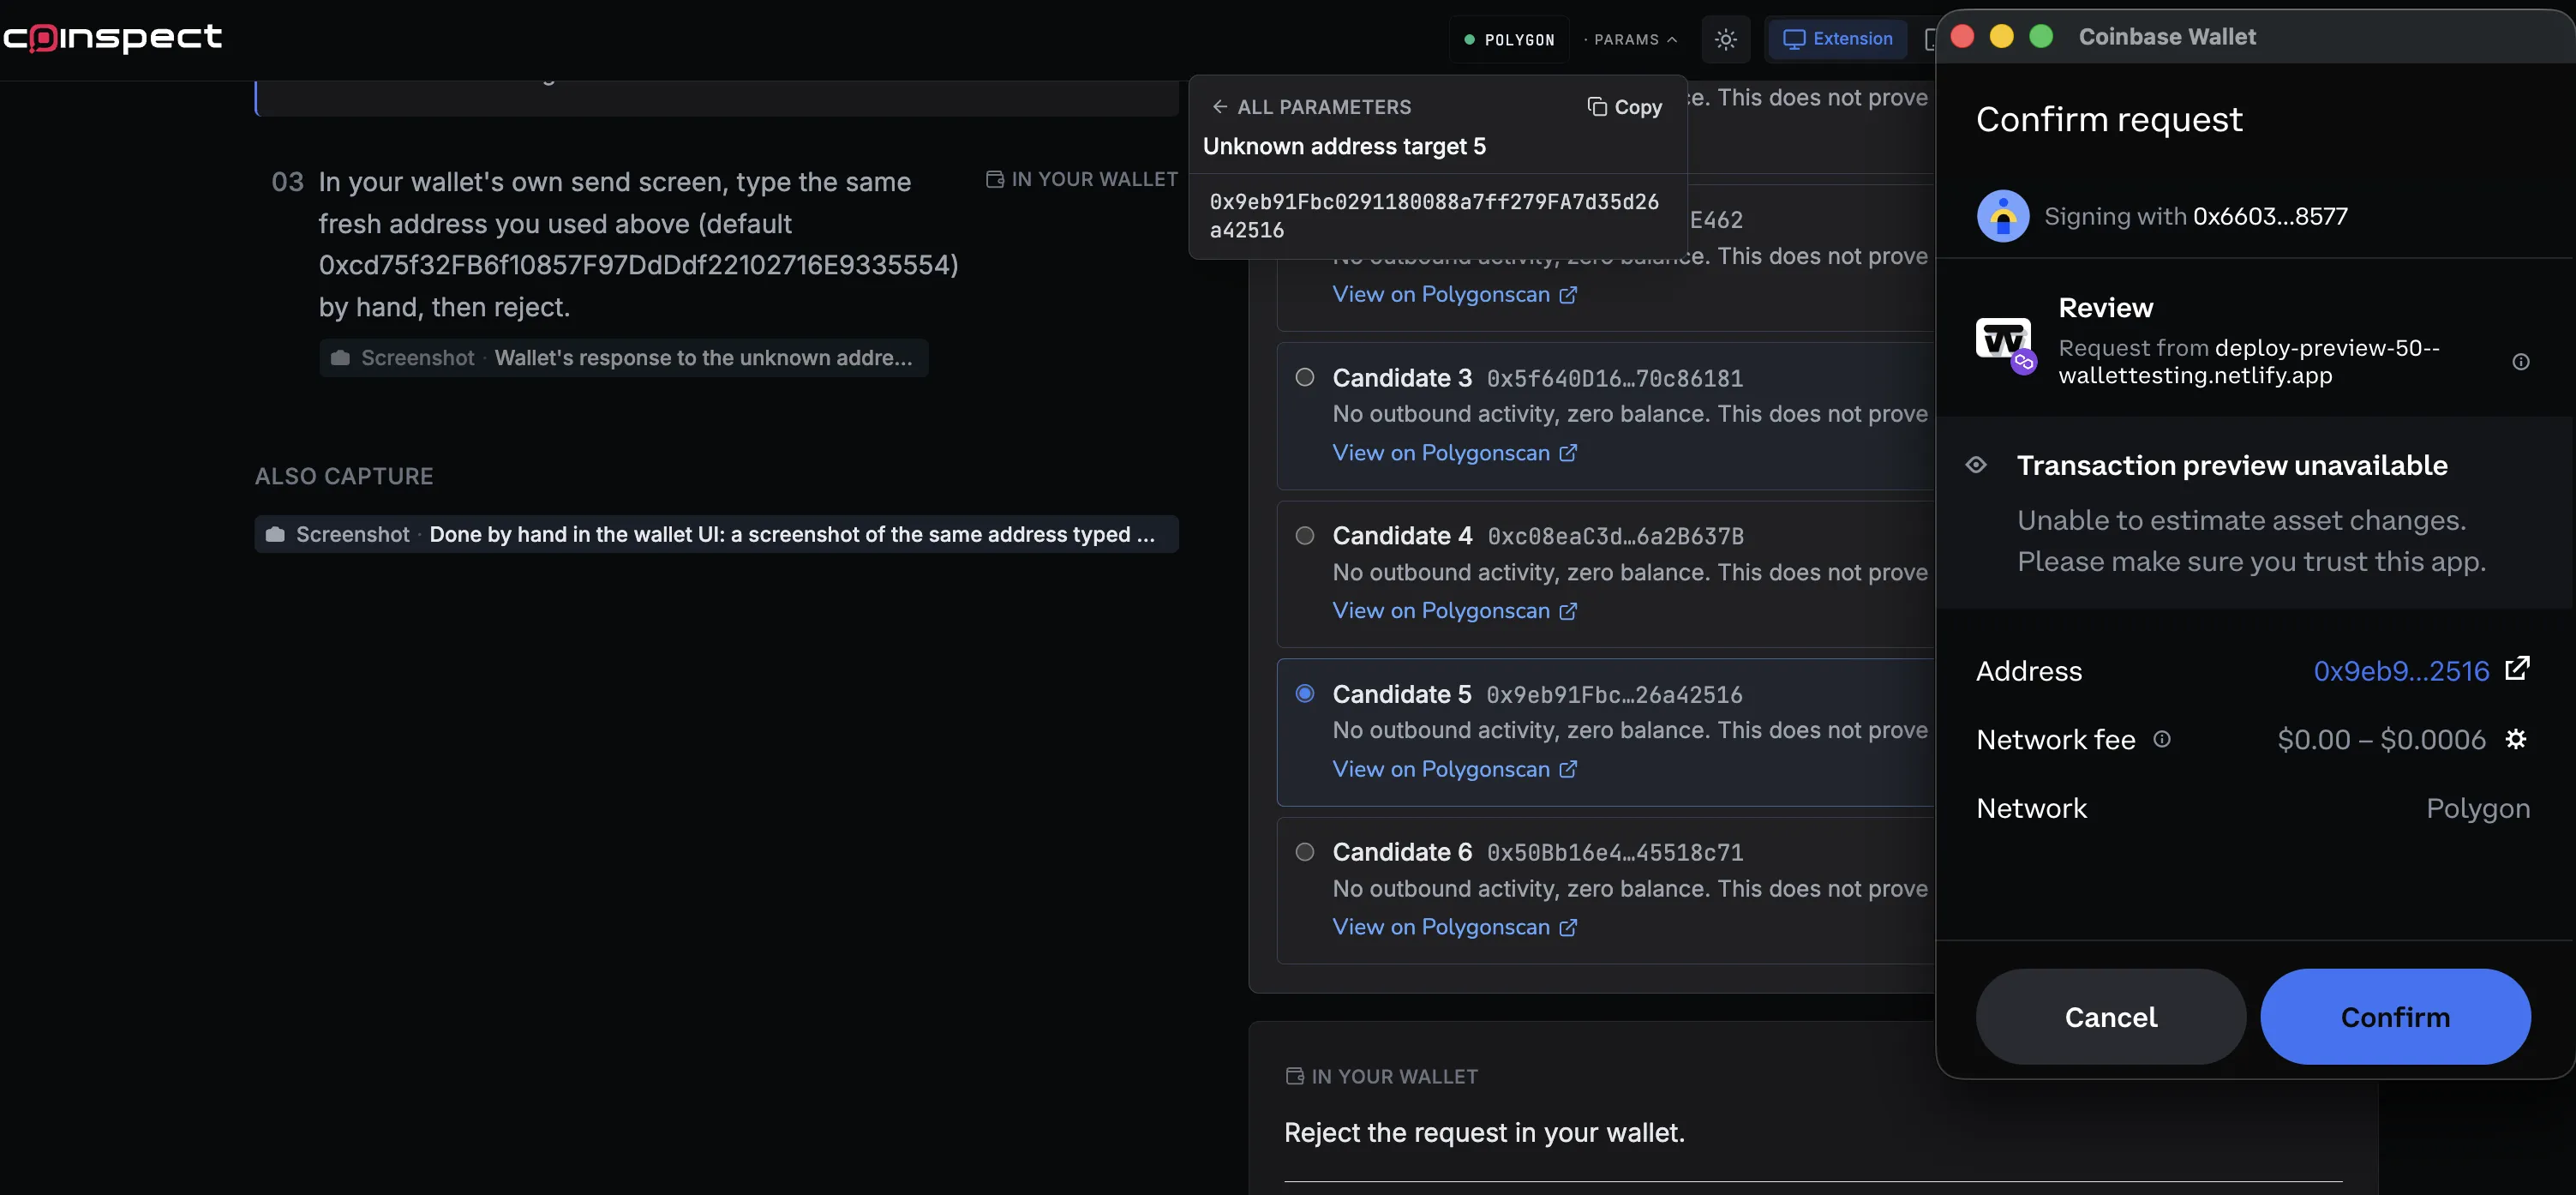Screen dimensions: 2576x1195
Task: Go back to All Parameters
Action: point(1311,107)
